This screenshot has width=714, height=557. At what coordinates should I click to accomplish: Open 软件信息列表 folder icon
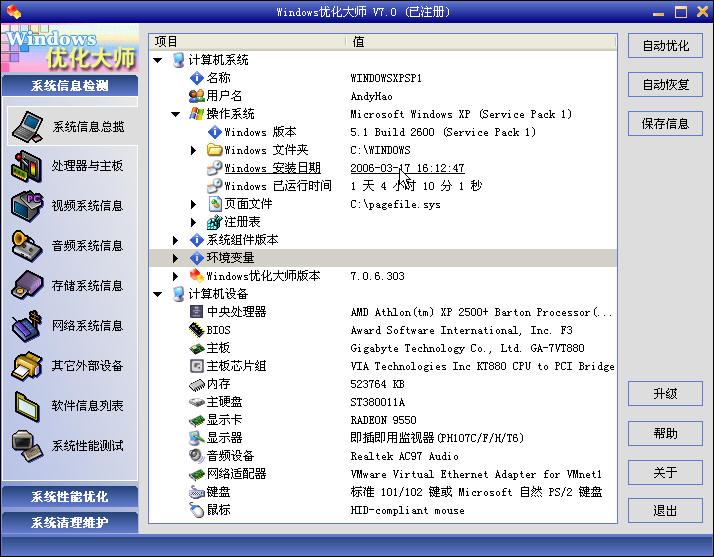click(x=26, y=406)
